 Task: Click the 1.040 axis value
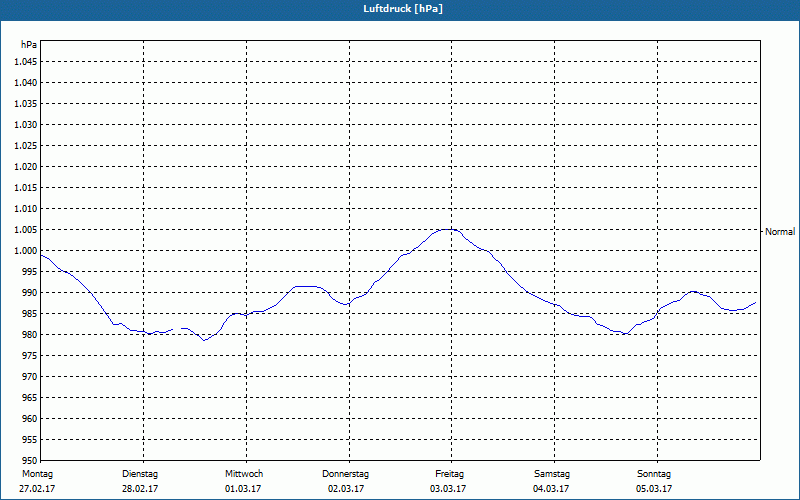click(x=25, y=83)
